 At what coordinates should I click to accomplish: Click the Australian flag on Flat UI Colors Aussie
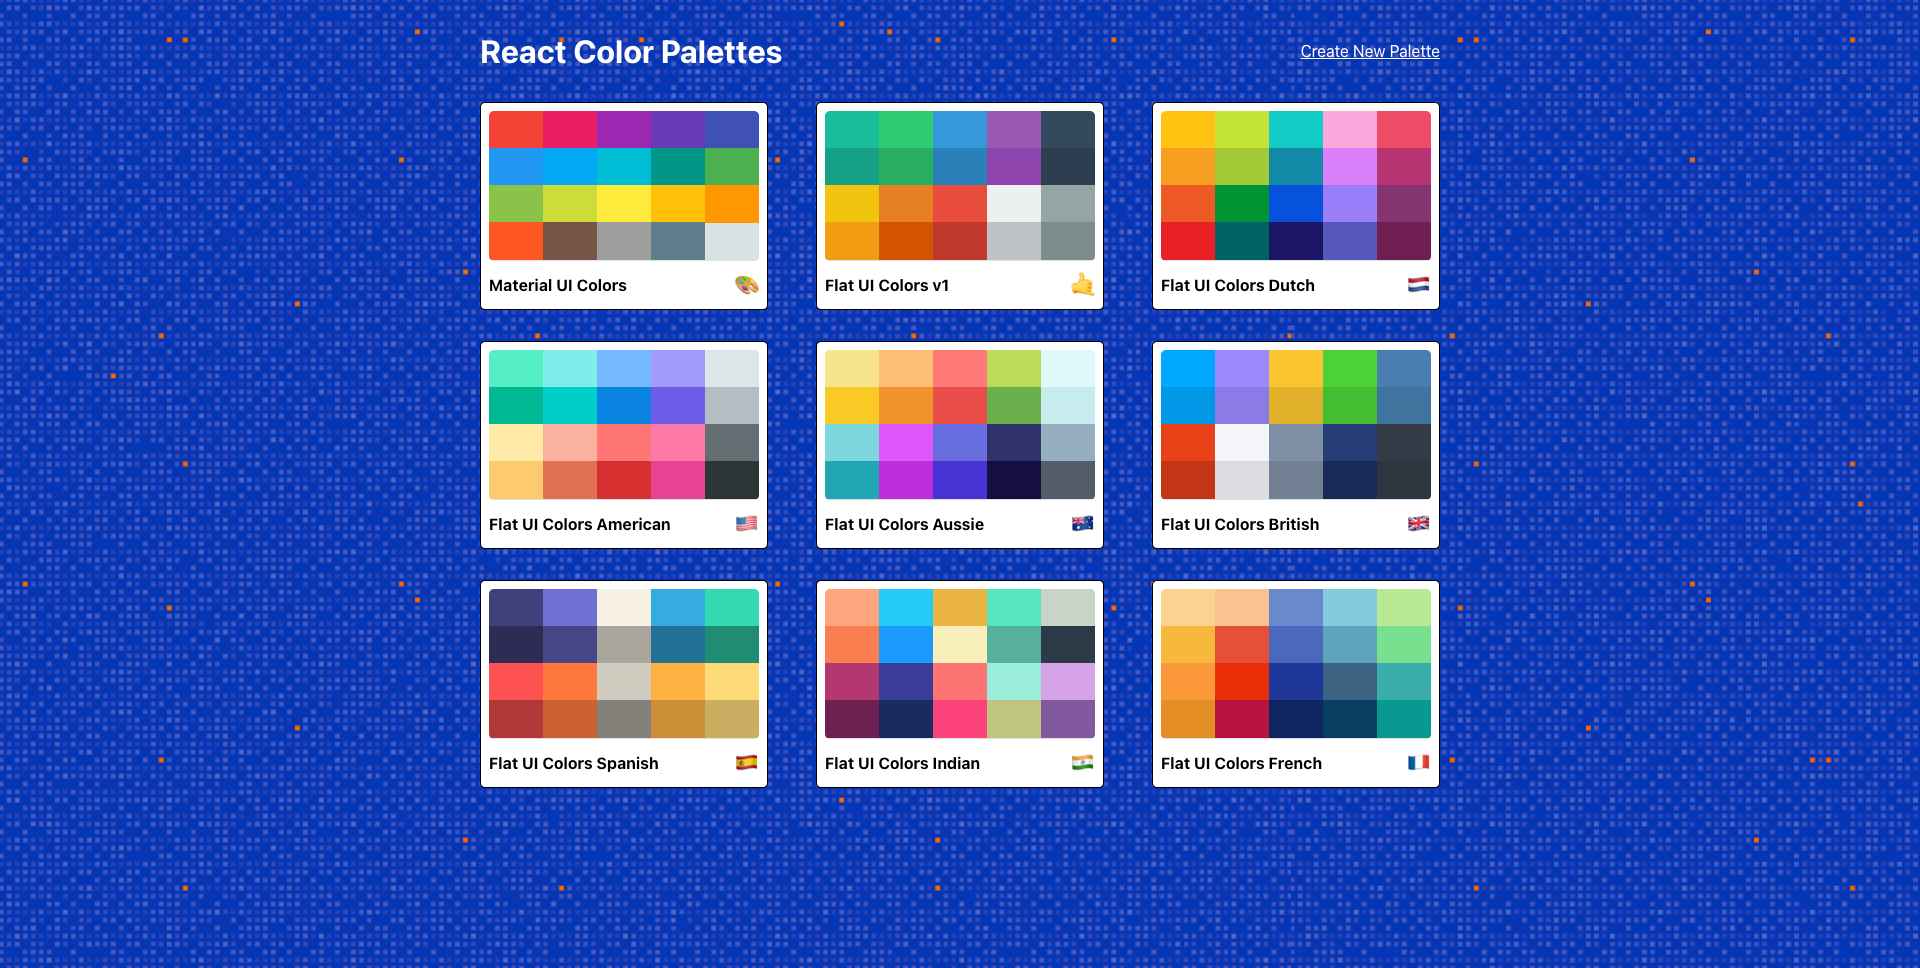coord(1082,524)
